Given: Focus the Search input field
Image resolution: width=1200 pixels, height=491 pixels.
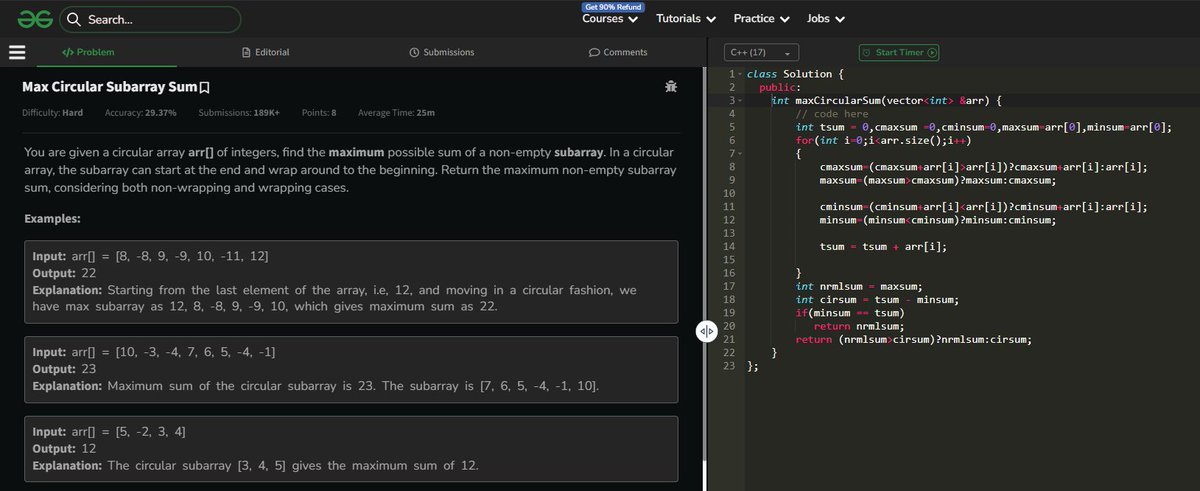Looking at the screenshot, I should point(150,19).
